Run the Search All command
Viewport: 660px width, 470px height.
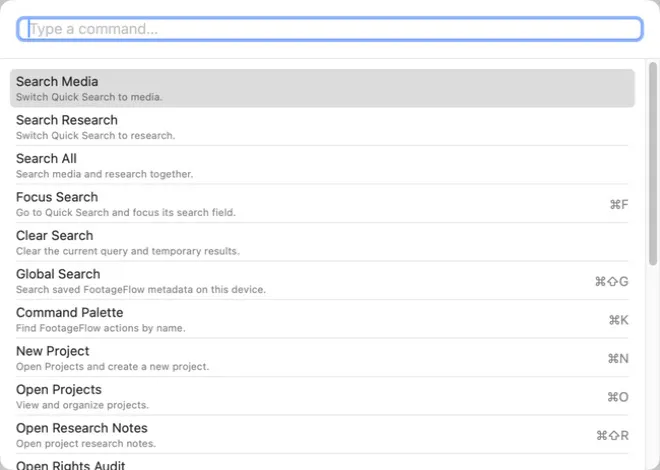tap(322, 165)
